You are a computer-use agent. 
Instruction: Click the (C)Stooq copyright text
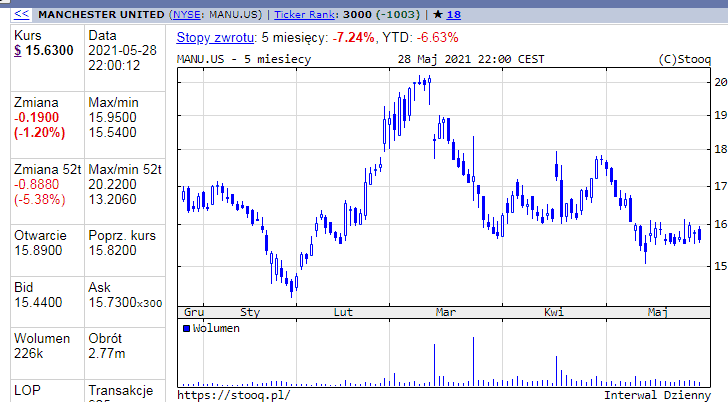point(684,59)
